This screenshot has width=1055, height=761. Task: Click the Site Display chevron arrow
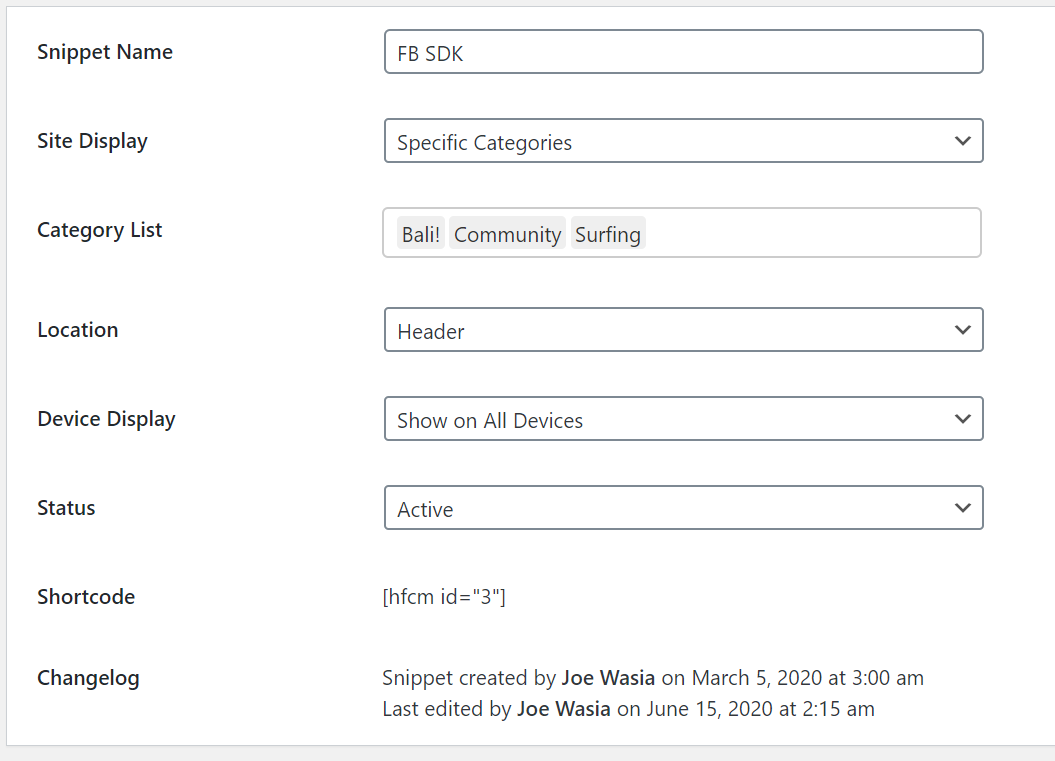pos(963,141)
